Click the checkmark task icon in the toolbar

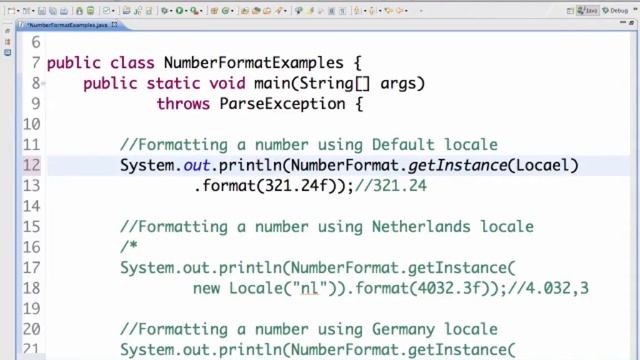coord(106,11)
